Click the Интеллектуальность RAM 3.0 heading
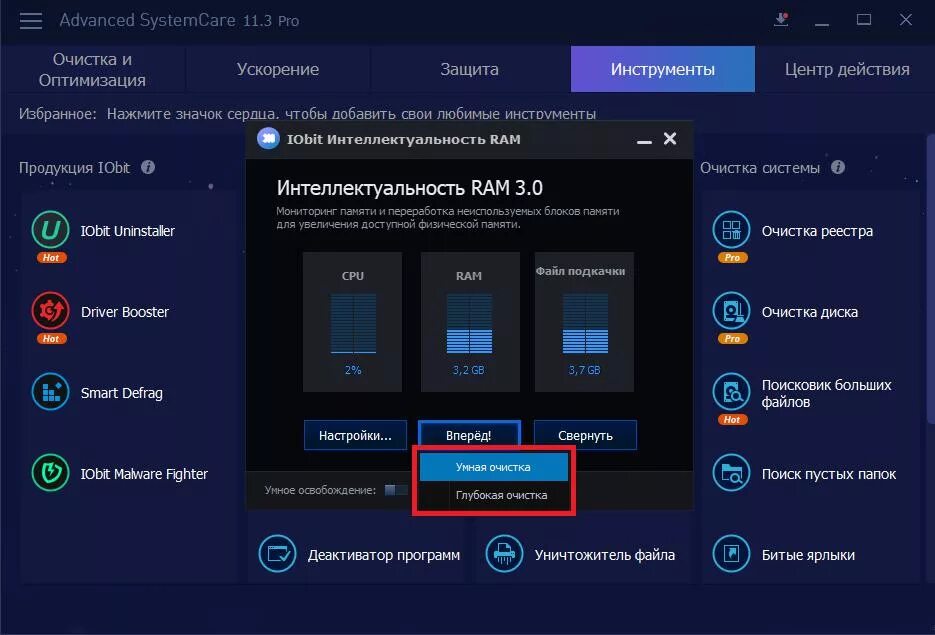This screenshot has height=635, width=935. click(410, 188)
